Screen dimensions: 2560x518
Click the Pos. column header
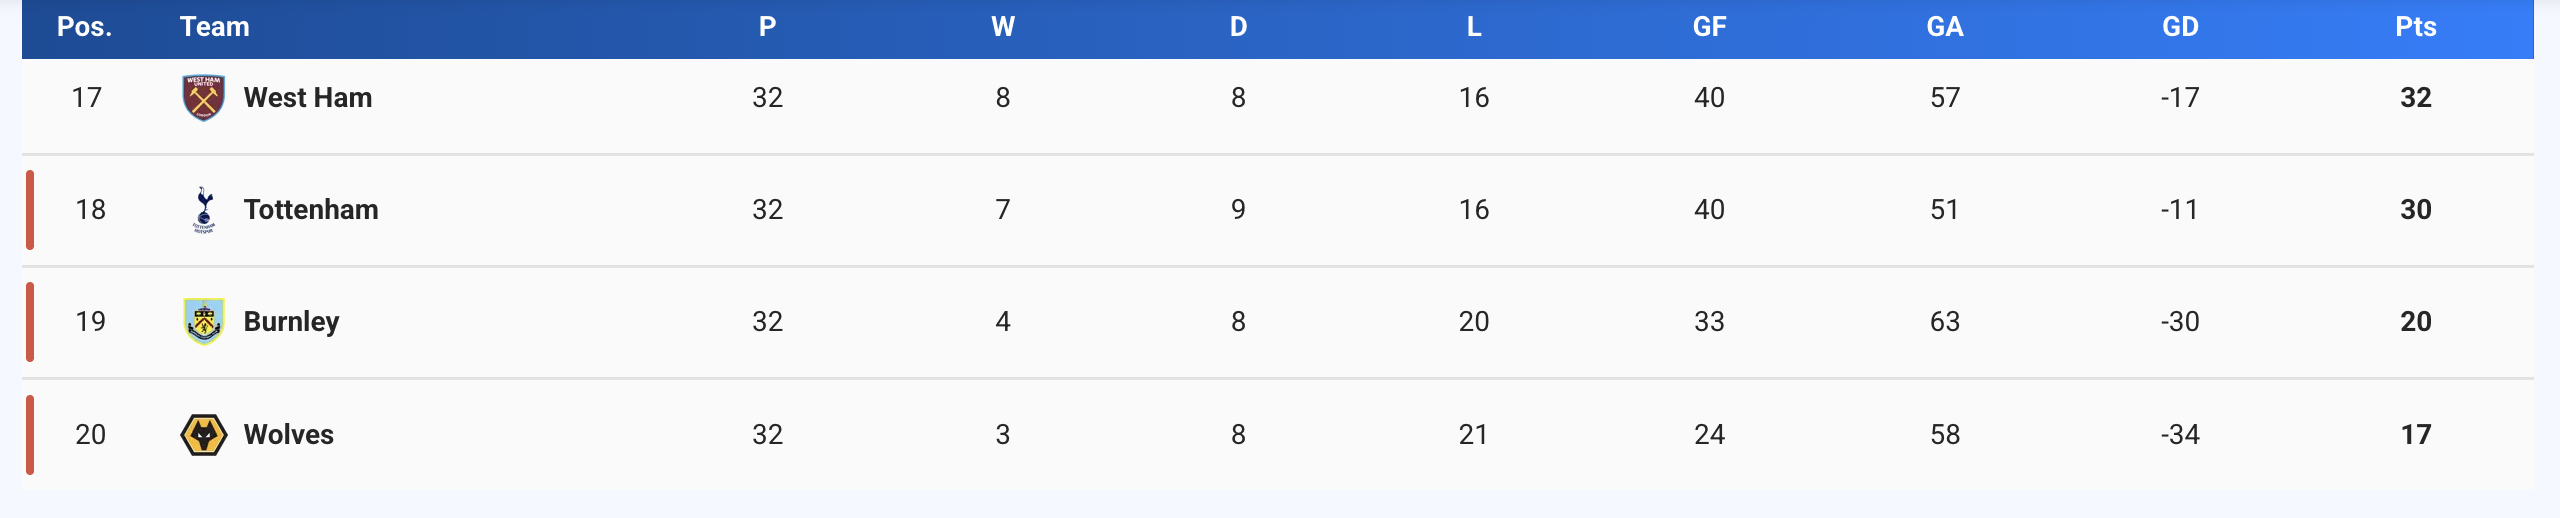85,27
